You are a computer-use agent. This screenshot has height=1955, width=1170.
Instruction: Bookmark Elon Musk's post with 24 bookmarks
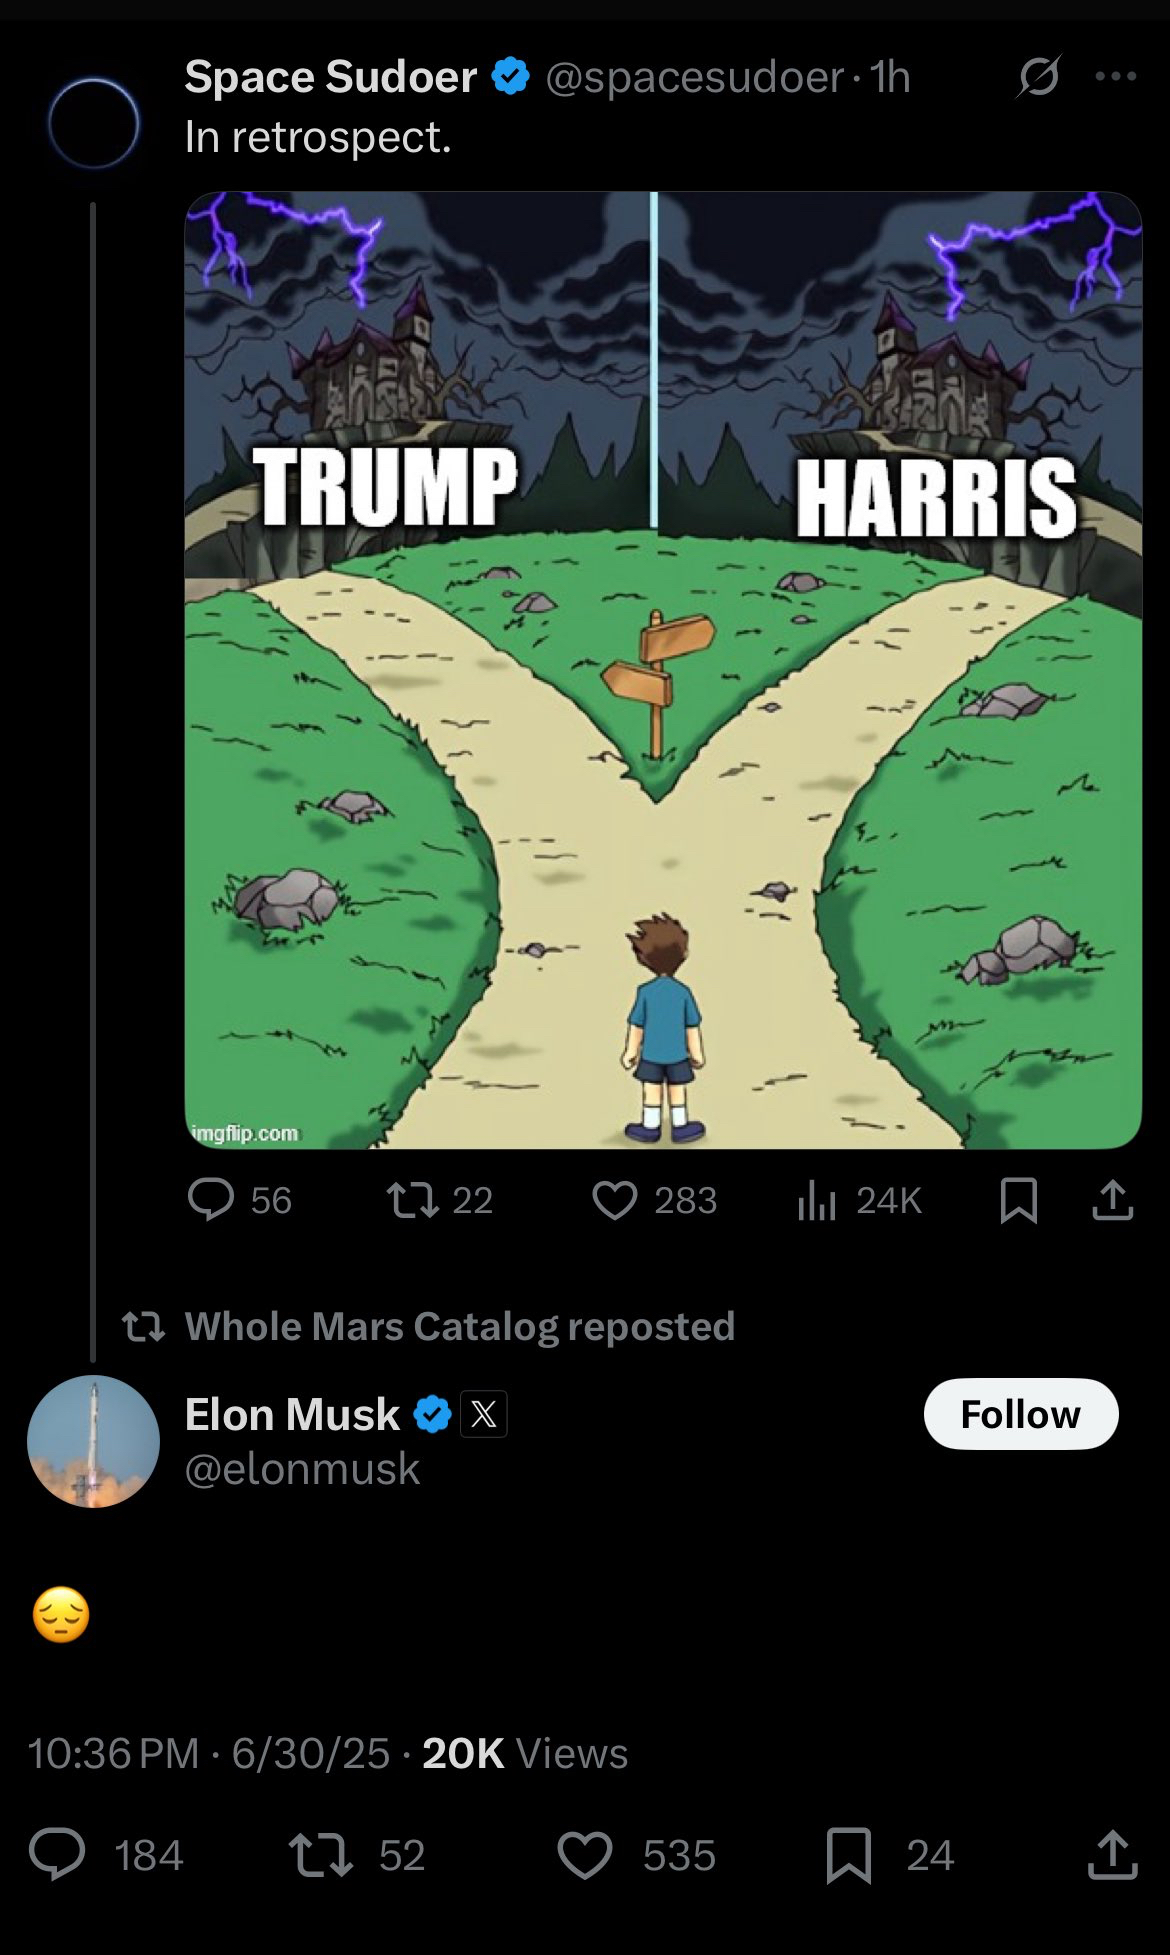849,1854
